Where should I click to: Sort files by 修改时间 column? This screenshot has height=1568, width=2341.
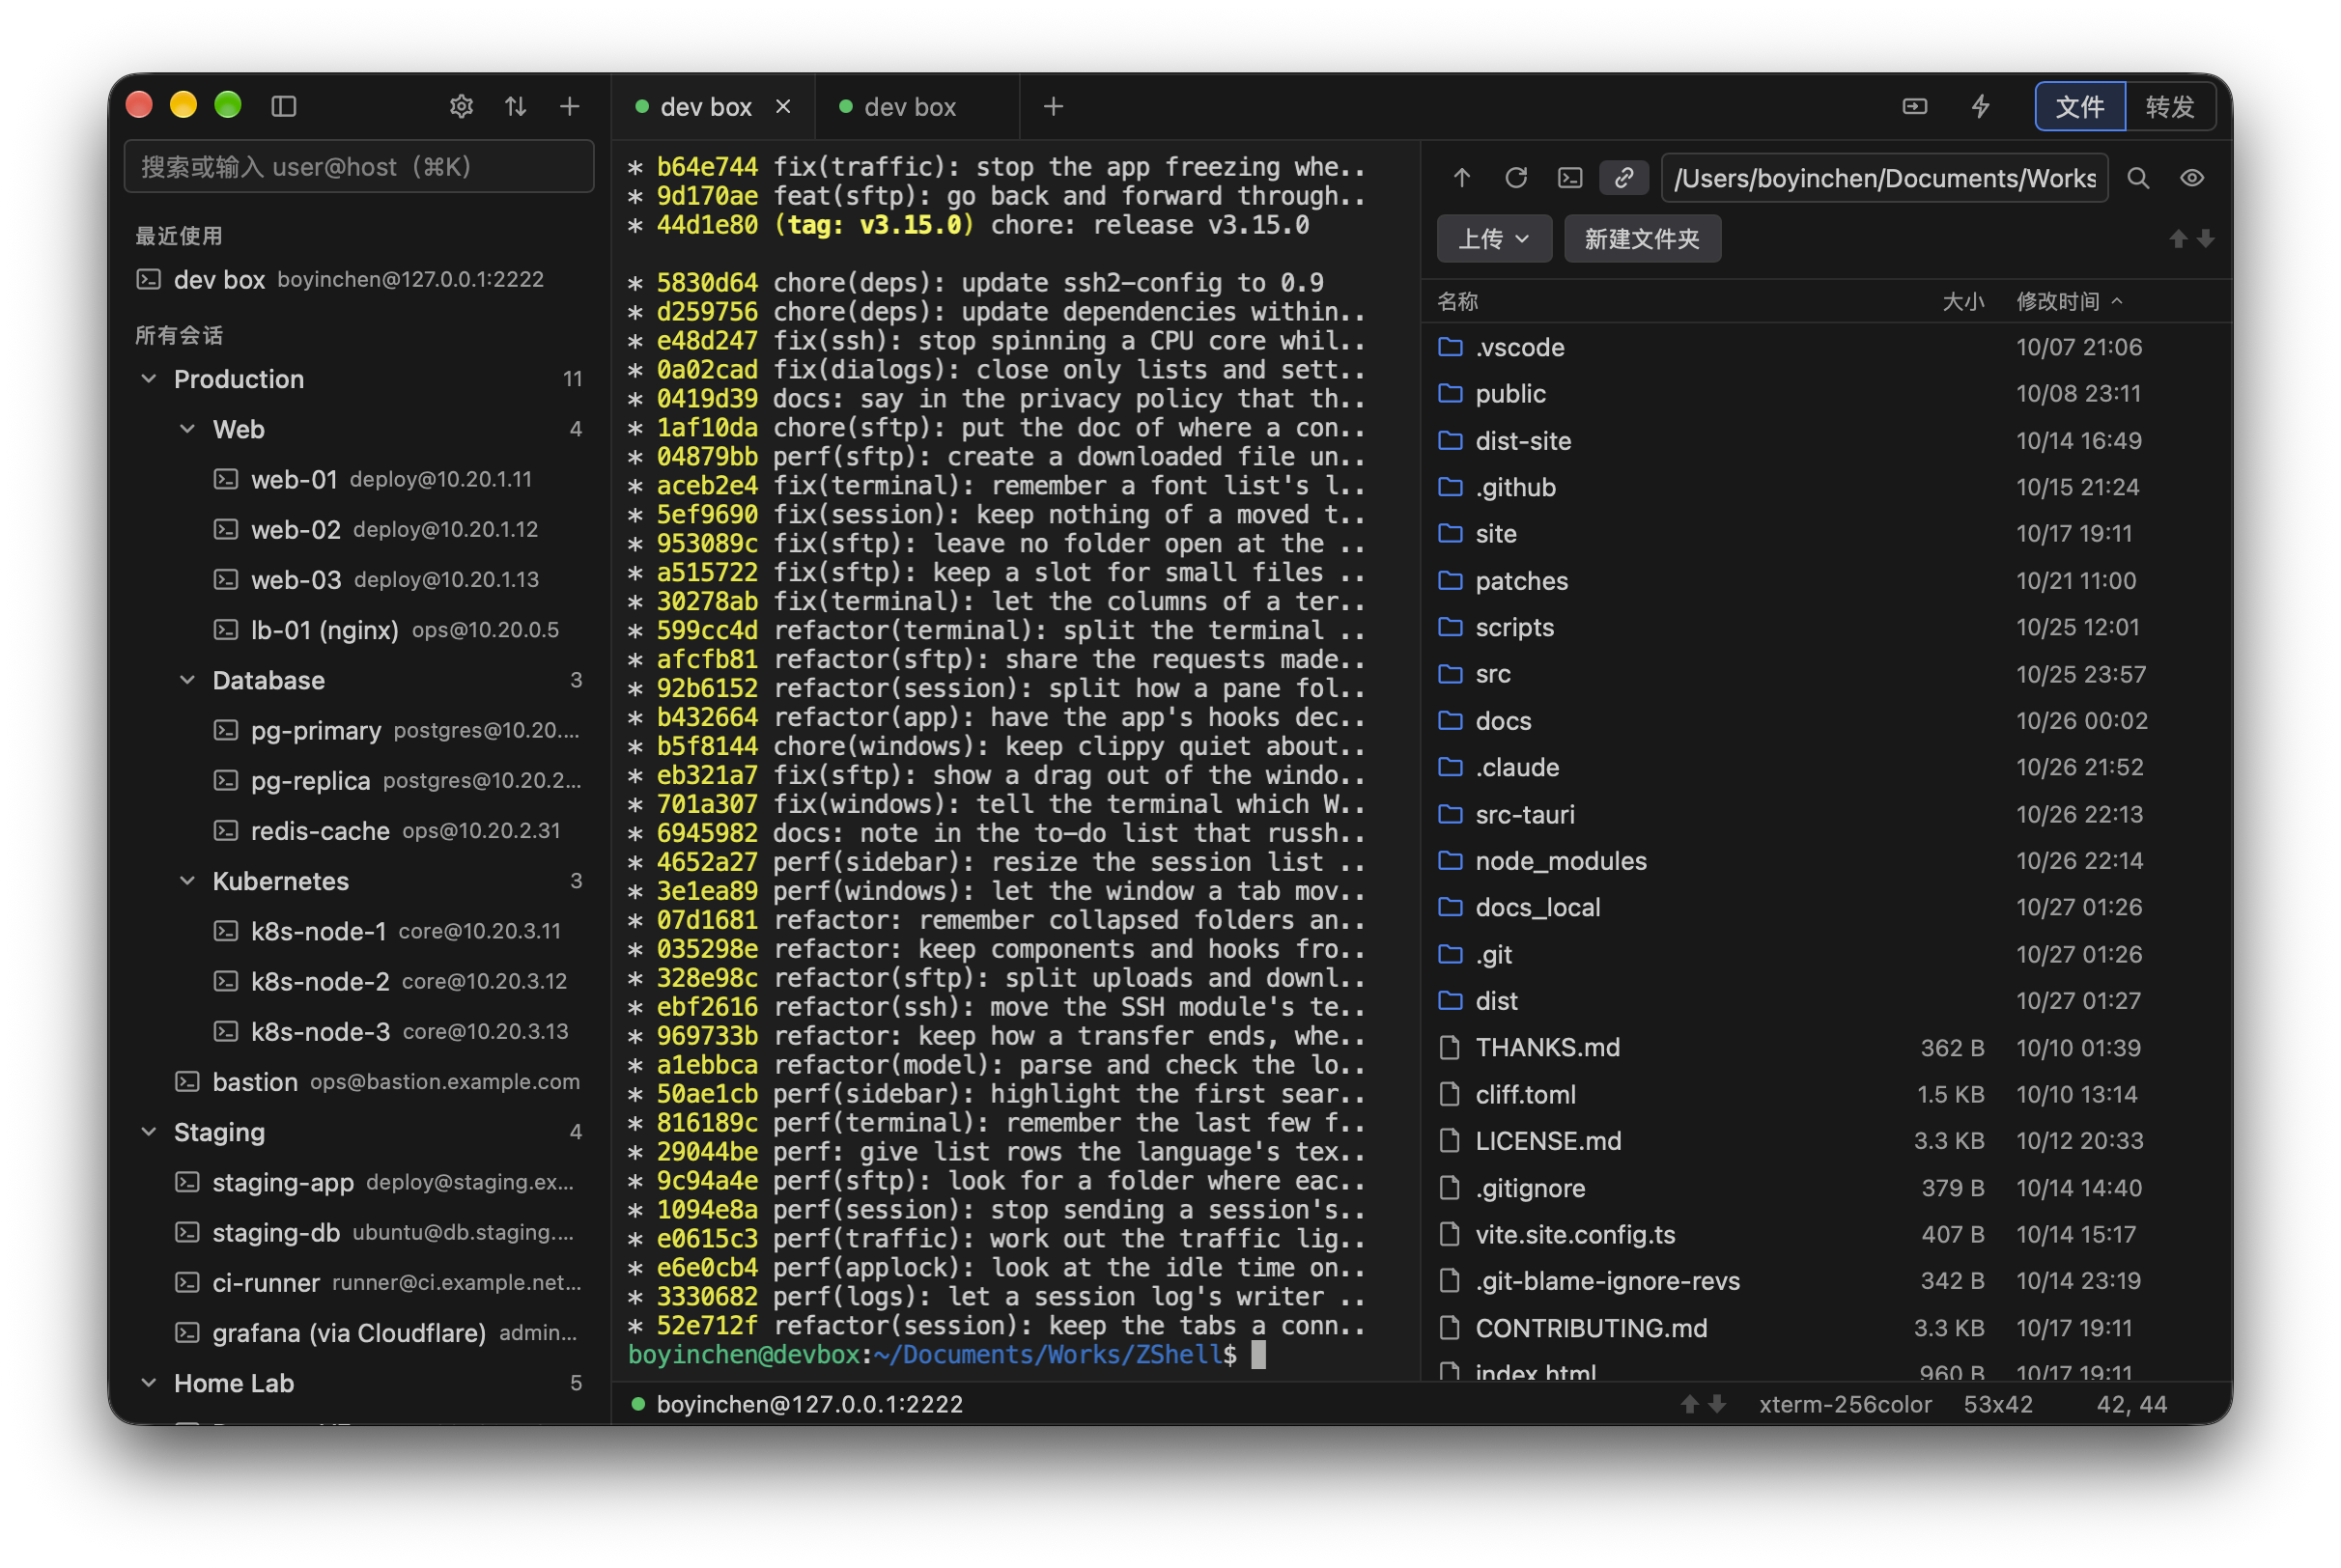pos(2068,301)
